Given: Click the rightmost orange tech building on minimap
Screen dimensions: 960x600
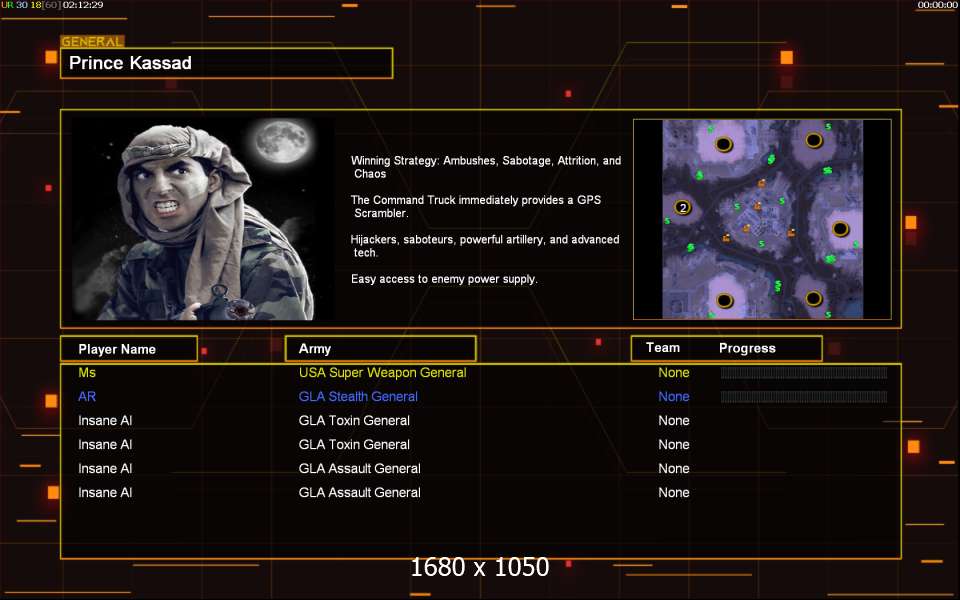Looking at the screenshot, I should (792, 233).
